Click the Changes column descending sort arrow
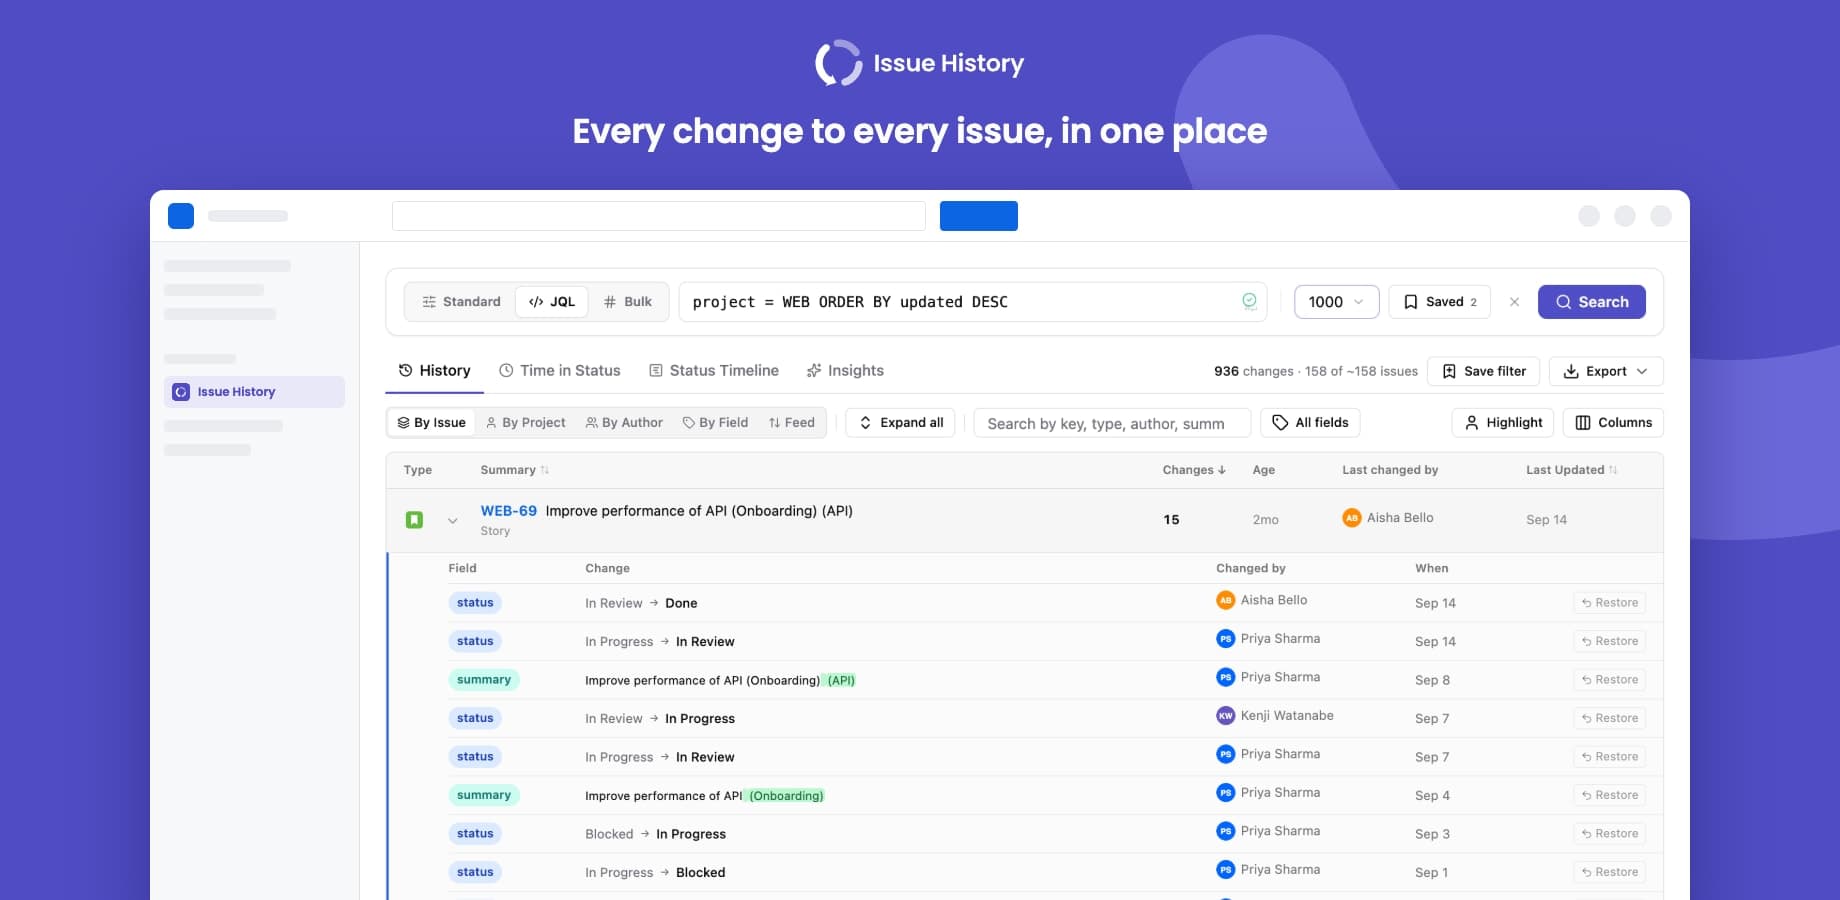This screenshot has width=1840, height=900. (1222, 470)
